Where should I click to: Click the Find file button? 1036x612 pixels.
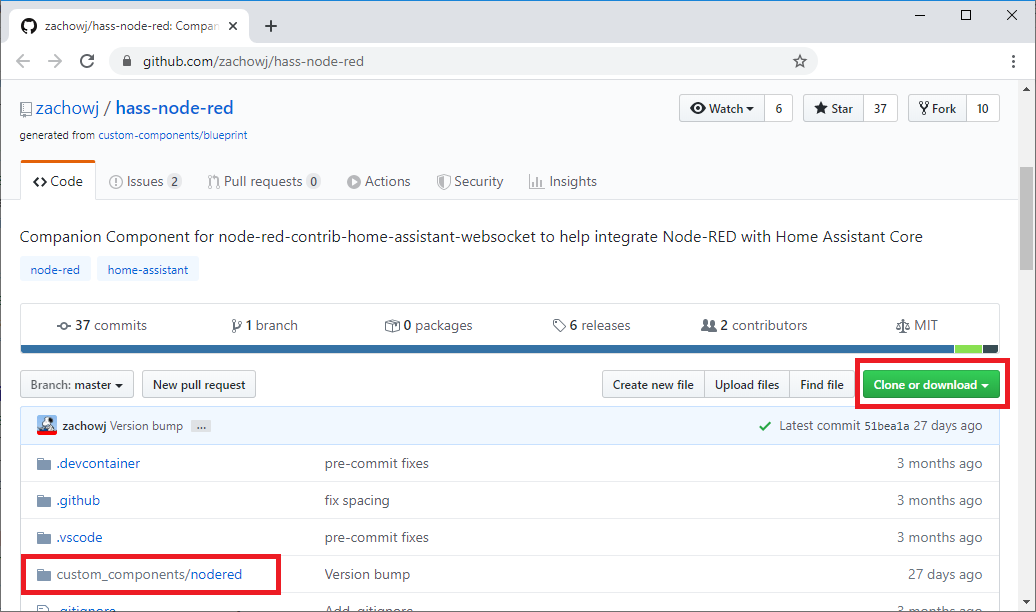point(822,385)
